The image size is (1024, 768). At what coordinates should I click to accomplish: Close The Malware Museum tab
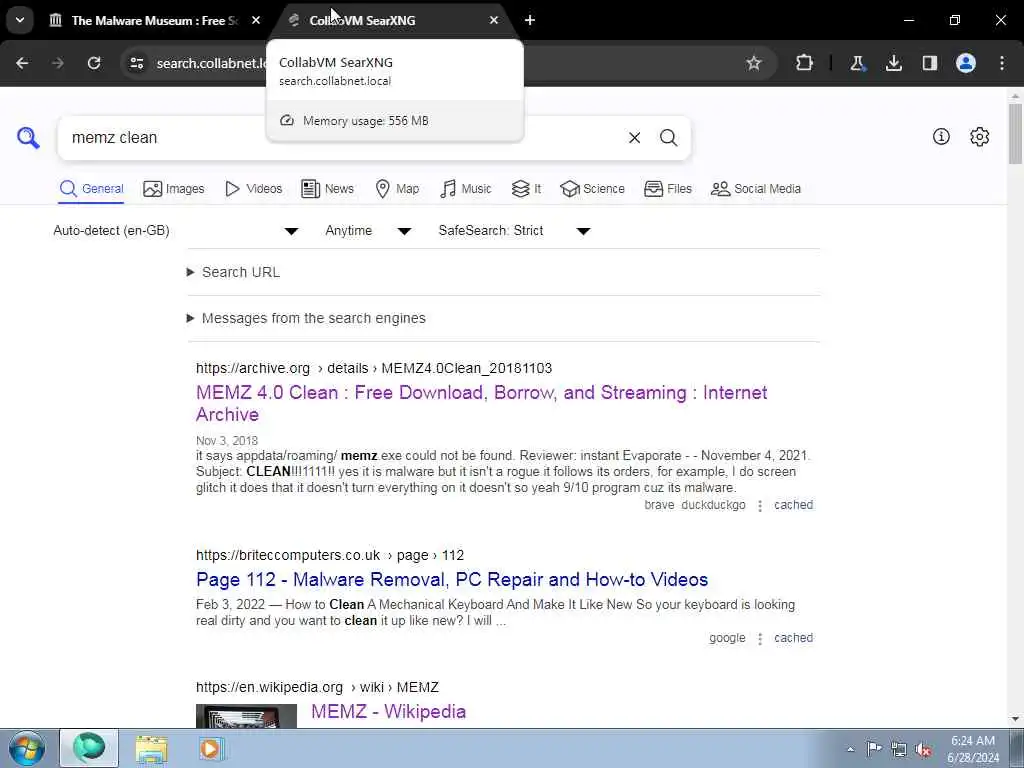[256, 20]
